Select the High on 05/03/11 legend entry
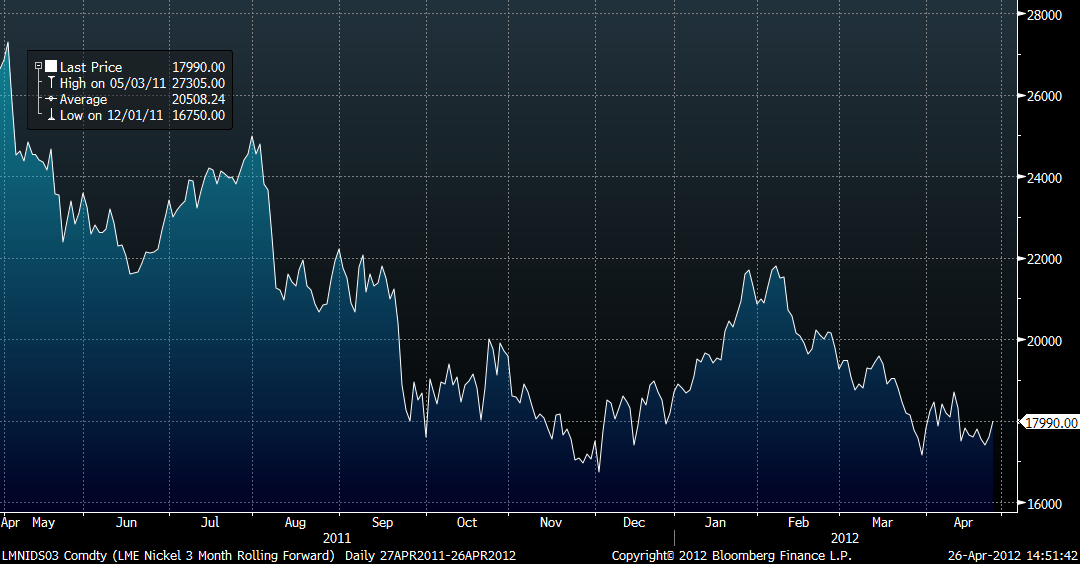Screen dimensions: 1080x564 pos(112,83)
